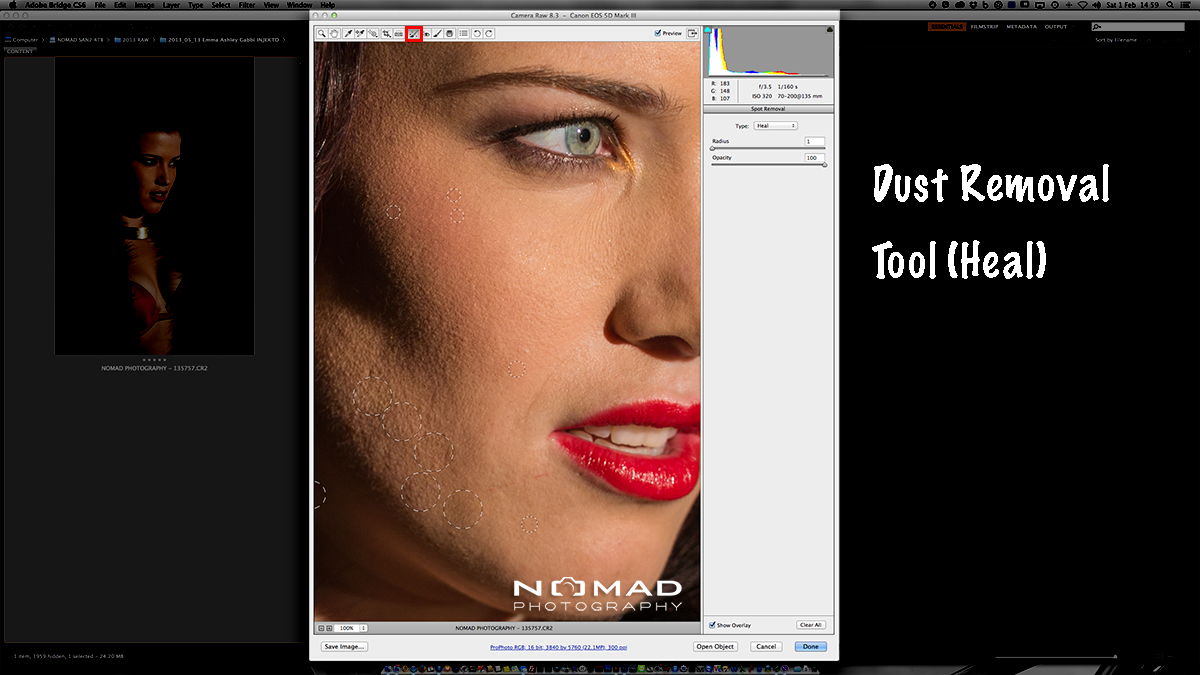Click the Opacity slider handle
This screenshot has width=1200, height=675.
click(824, 165)
